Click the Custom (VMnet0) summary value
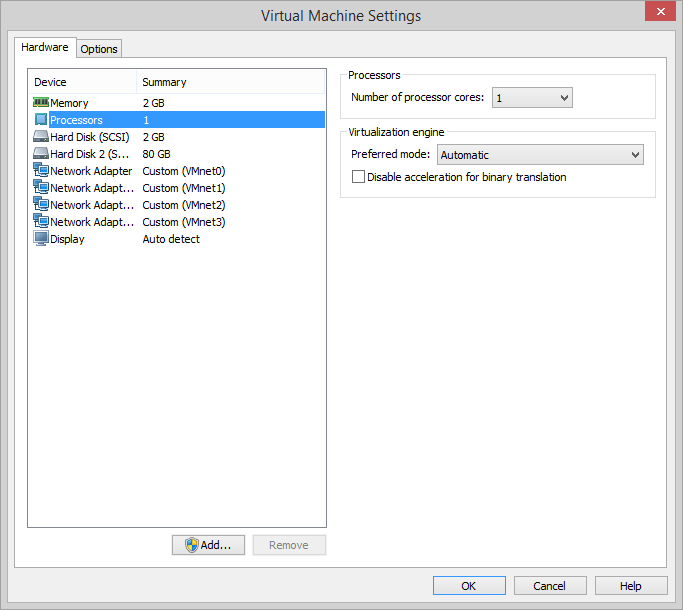 point(184,171)
